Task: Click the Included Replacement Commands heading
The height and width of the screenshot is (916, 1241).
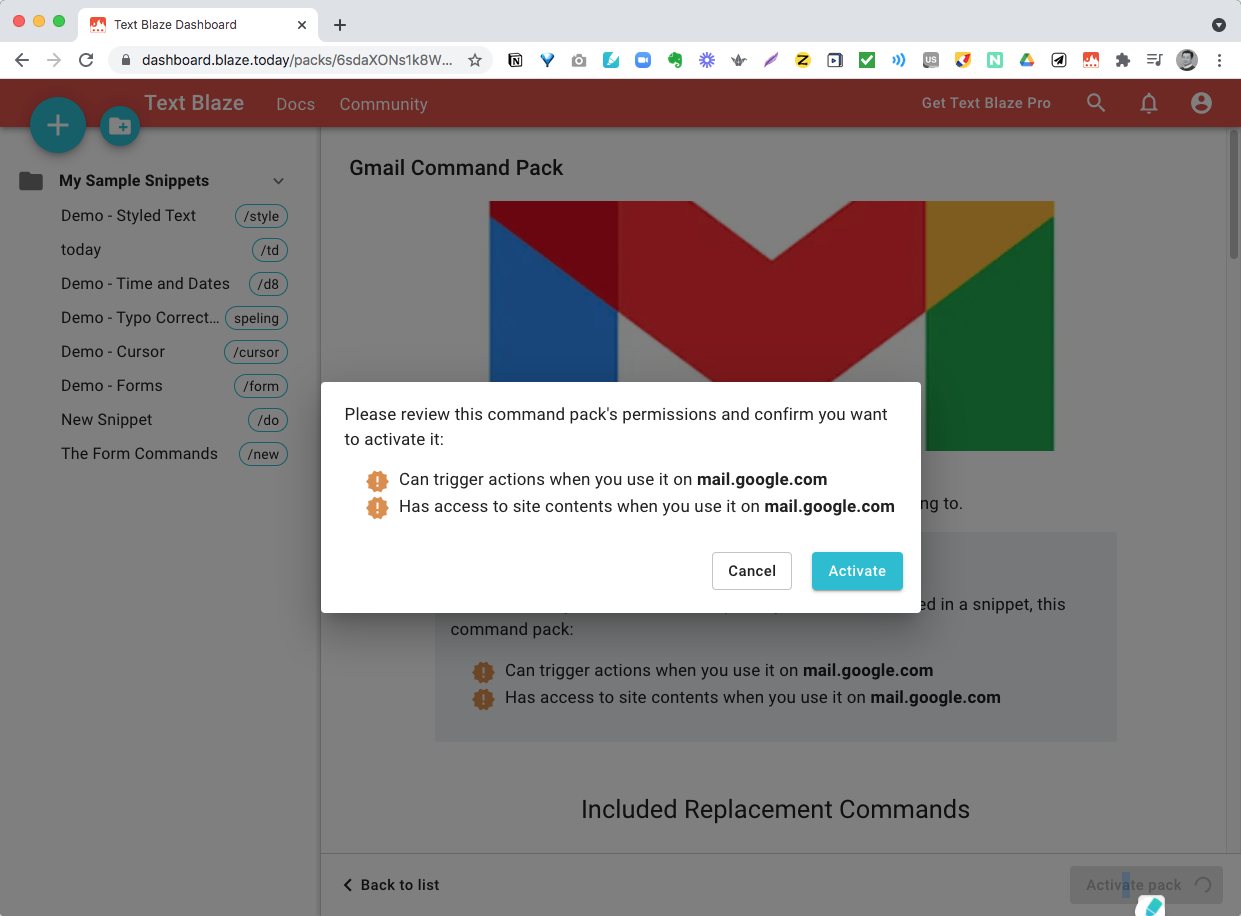Action: 775,809
